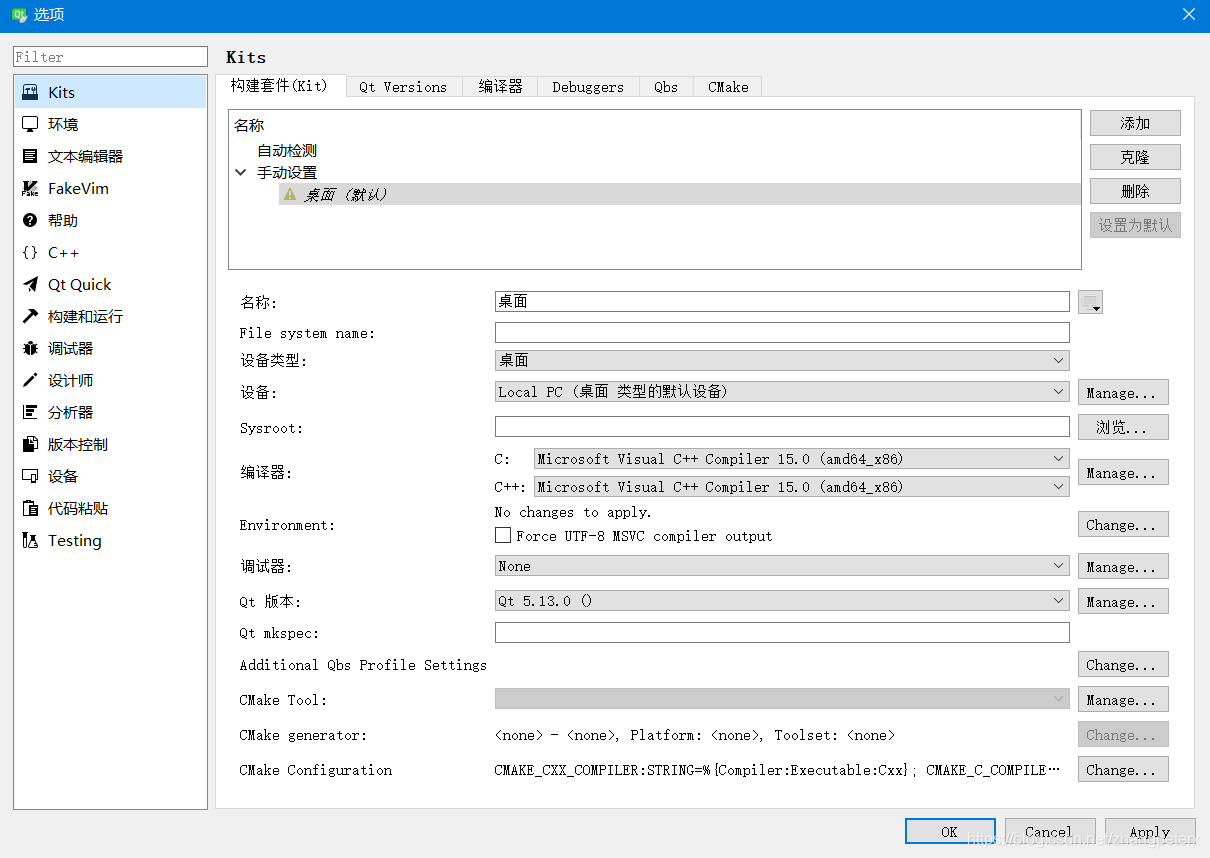Open the 设备 Local PC dropdown
The height and width of the screenshot is (858, 1210).
coord(782,392)
